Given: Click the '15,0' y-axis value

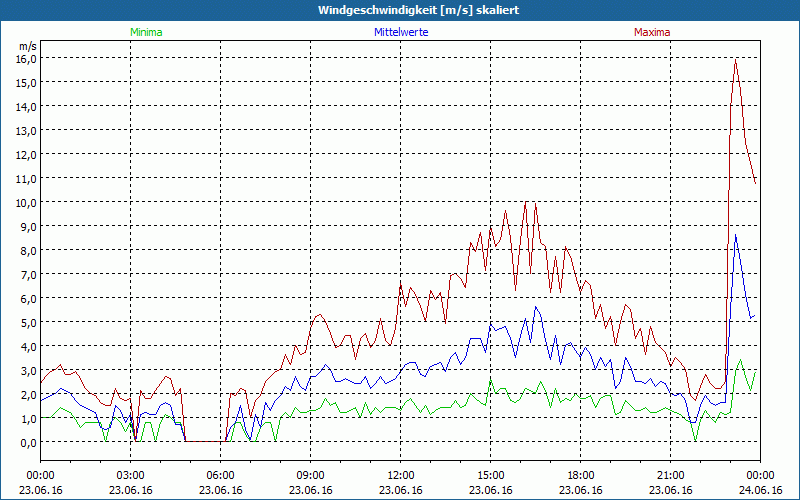Looking at the screenshot, I should [x=28, y=82].
